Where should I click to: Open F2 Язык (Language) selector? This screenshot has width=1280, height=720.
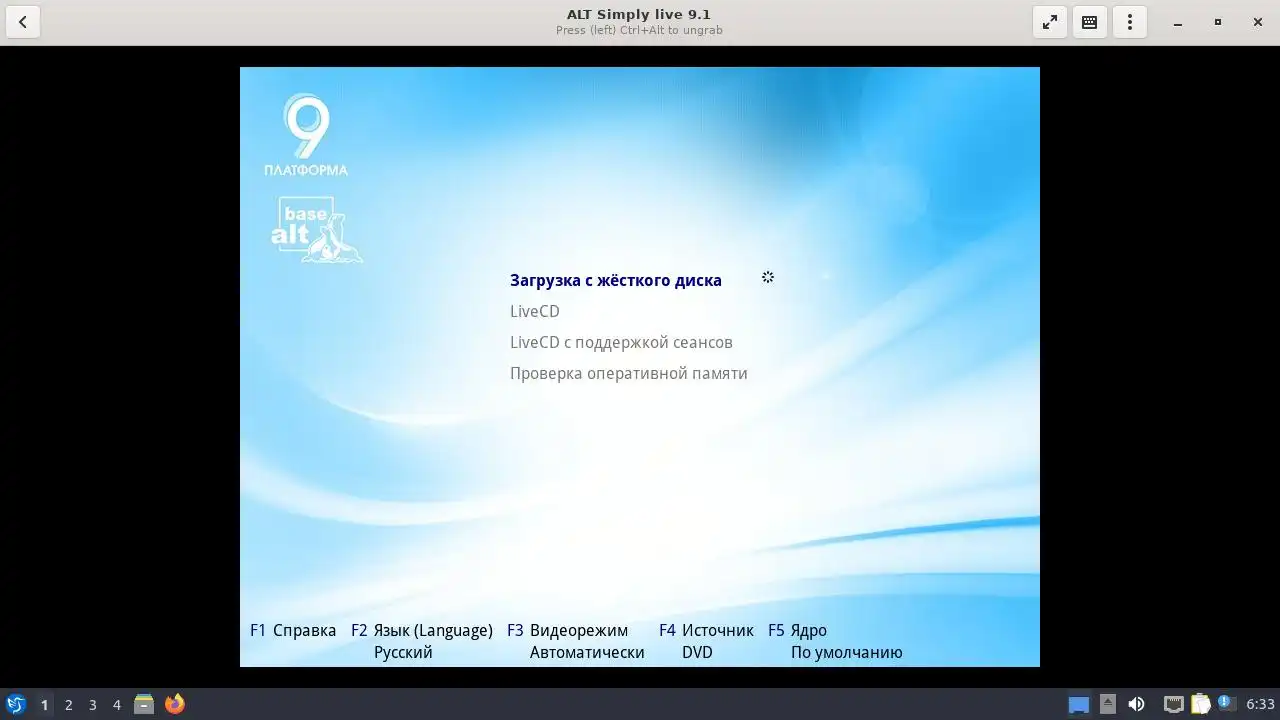coord(422,631)
